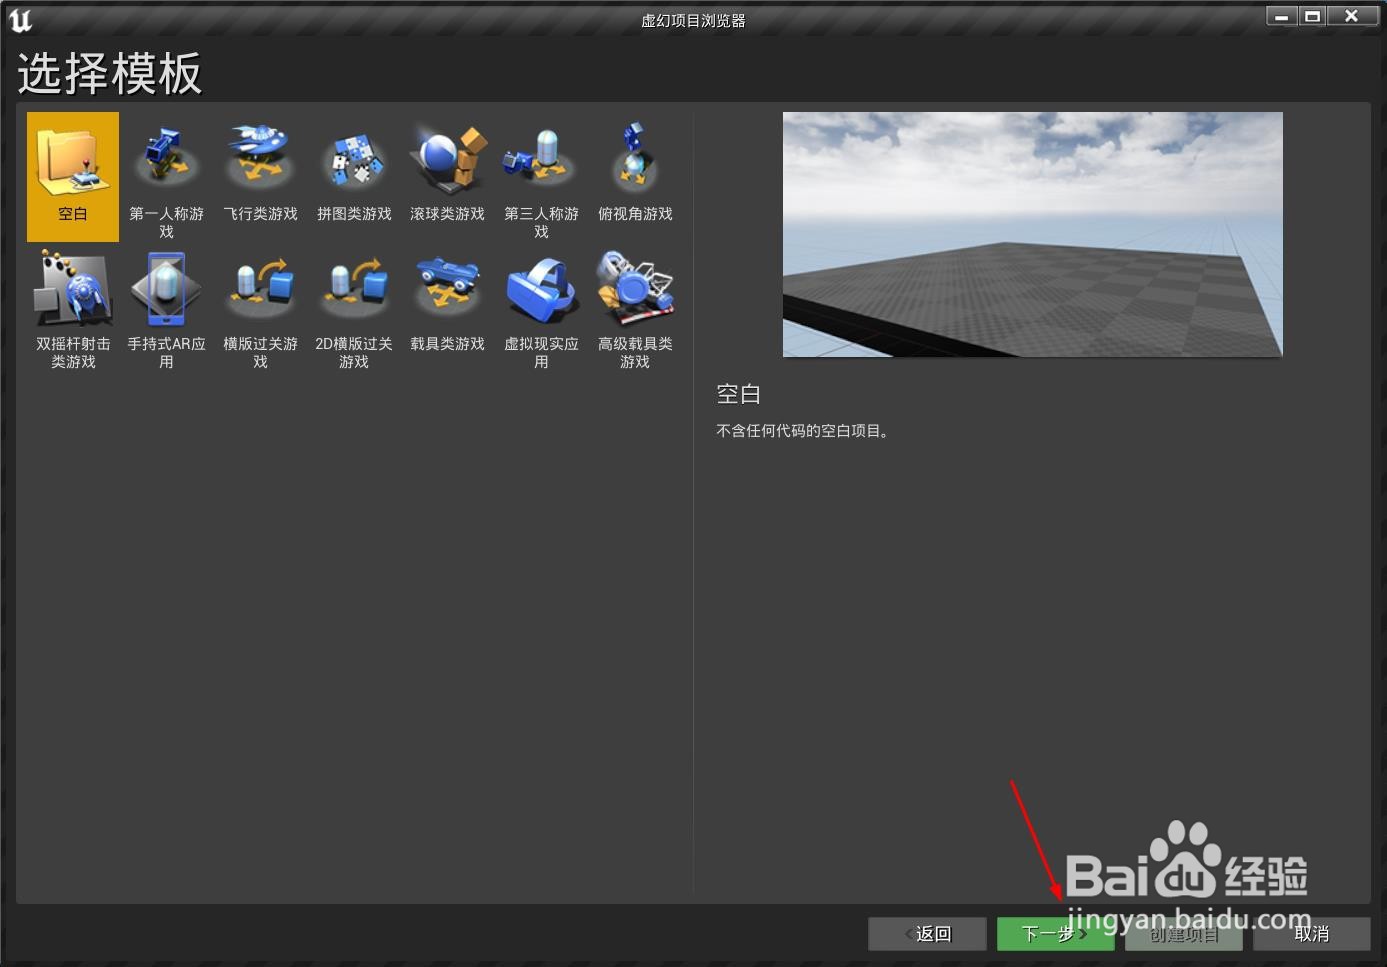The image size is (1387, 967).
Task: Click the 取消 cancel button
Action: click(1312, 934)
